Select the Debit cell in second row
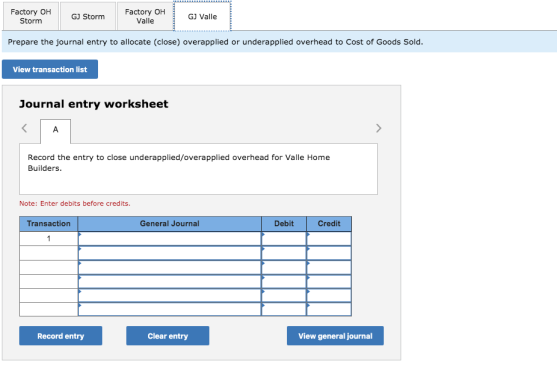Viewport: 560px width, 367px height. (x=284, y=253)
